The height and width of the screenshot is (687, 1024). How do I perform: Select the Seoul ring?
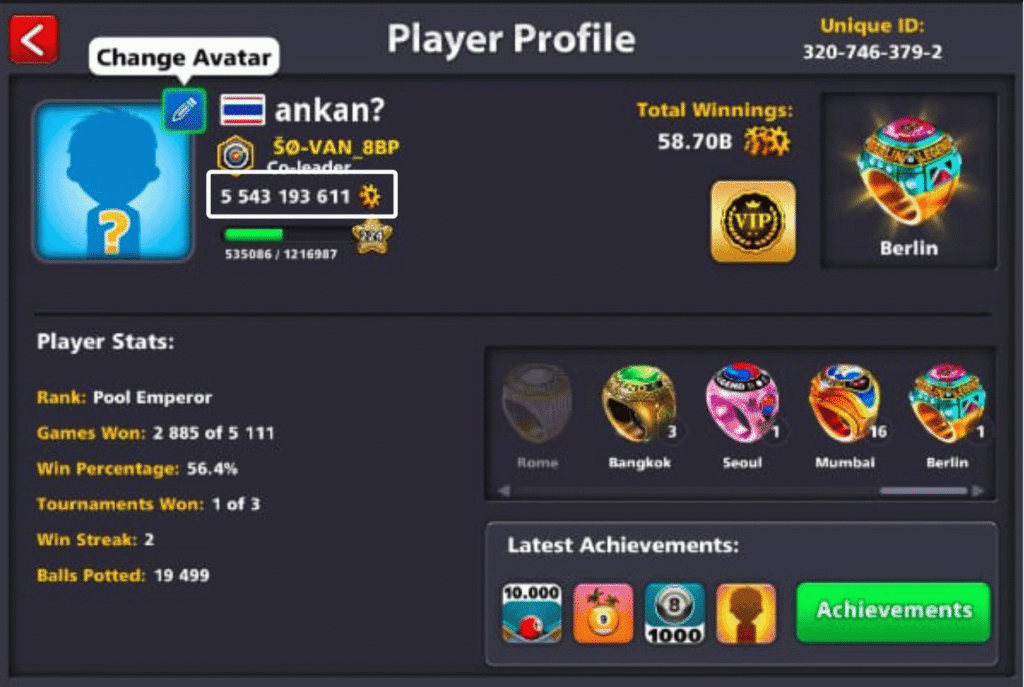743,417
